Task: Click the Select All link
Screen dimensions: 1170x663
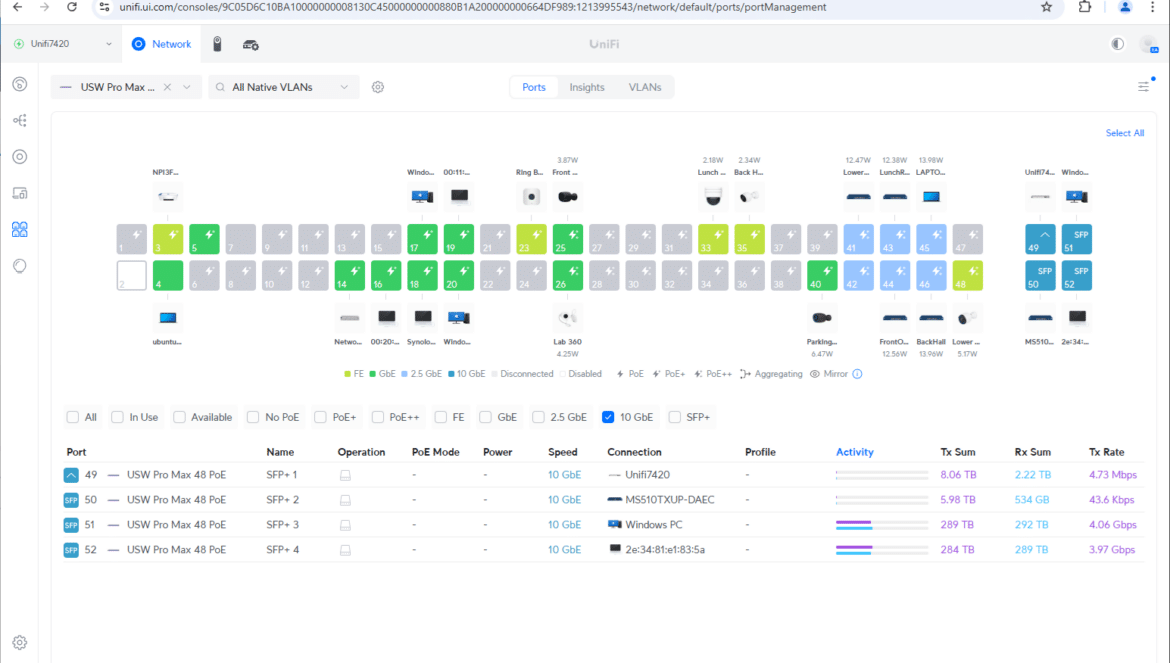Action: click(x=1124, y=133)
